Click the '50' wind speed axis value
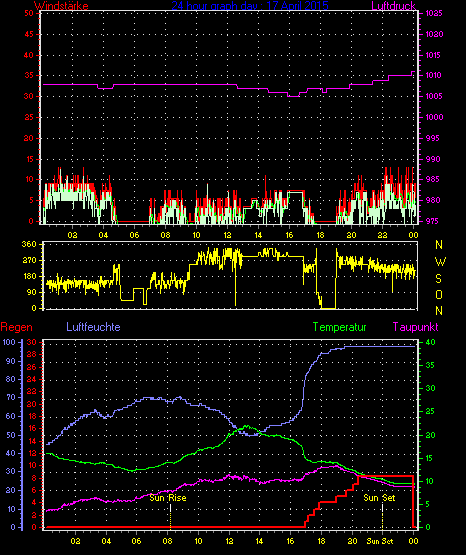466x555 pixels. tap(29, 13)
